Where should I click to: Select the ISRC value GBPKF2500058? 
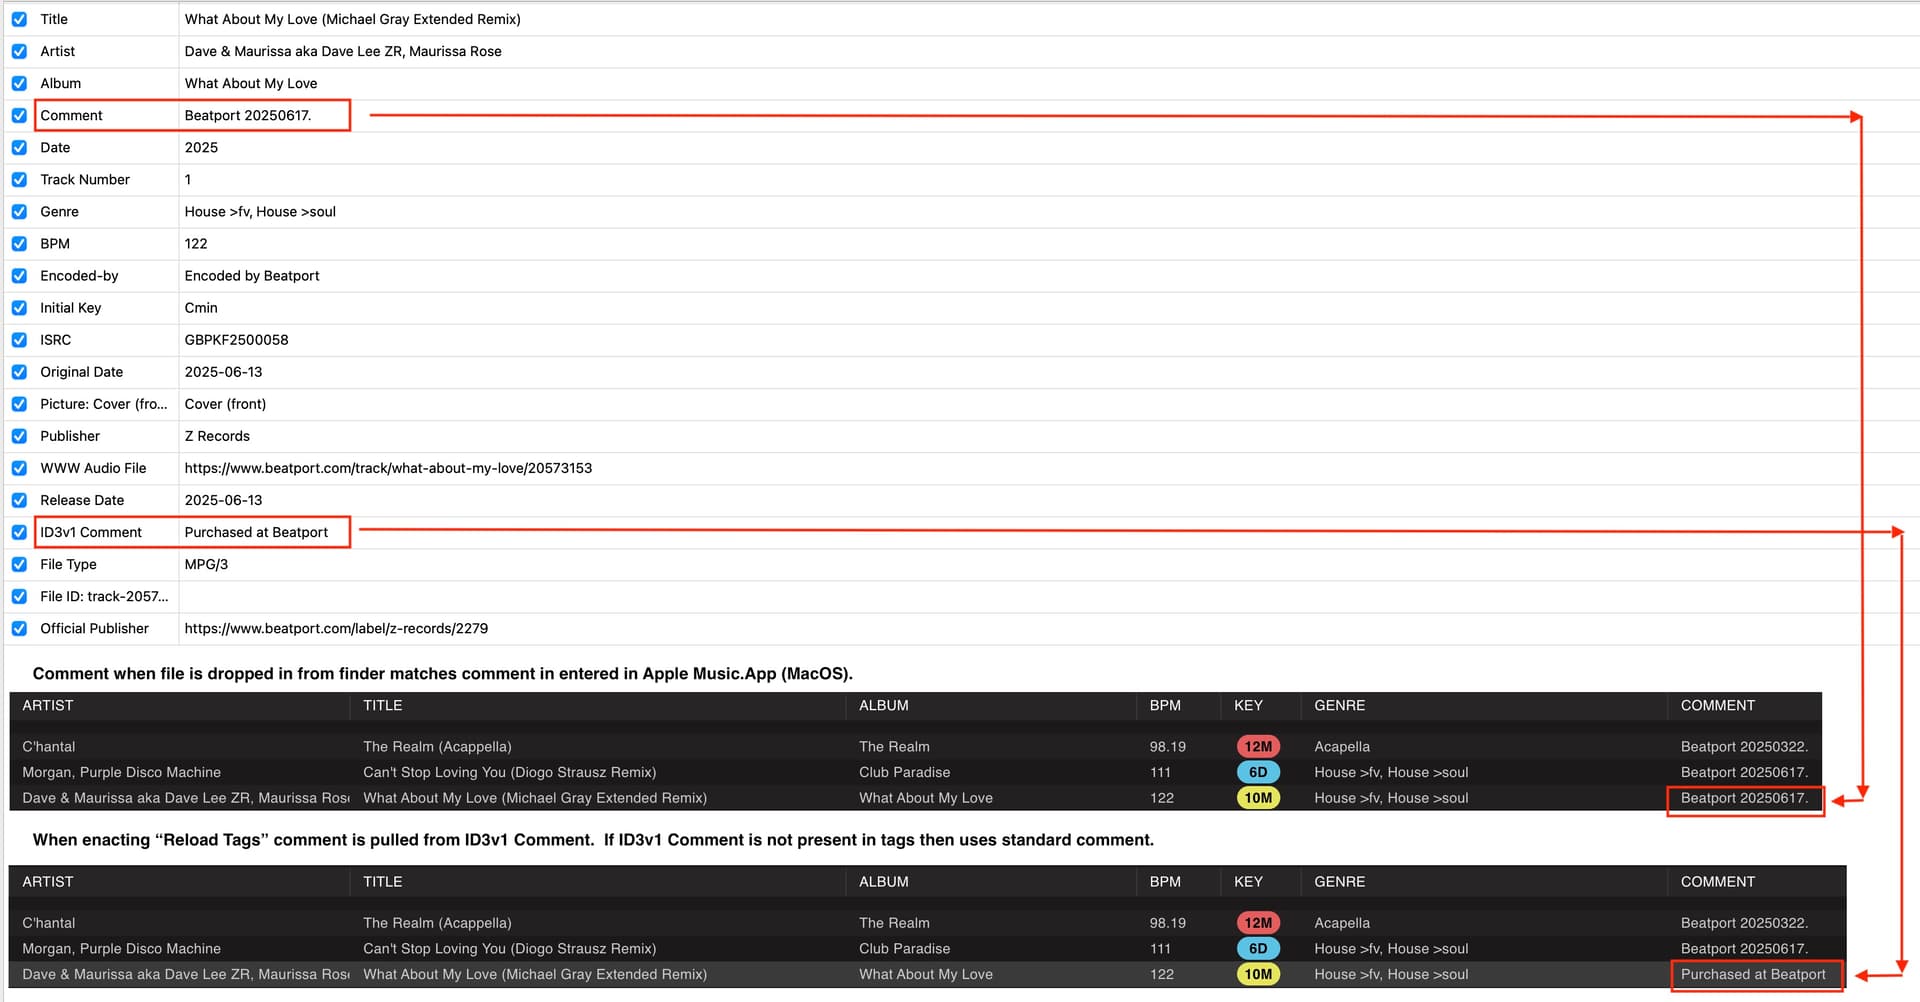[x=236, y=340]
